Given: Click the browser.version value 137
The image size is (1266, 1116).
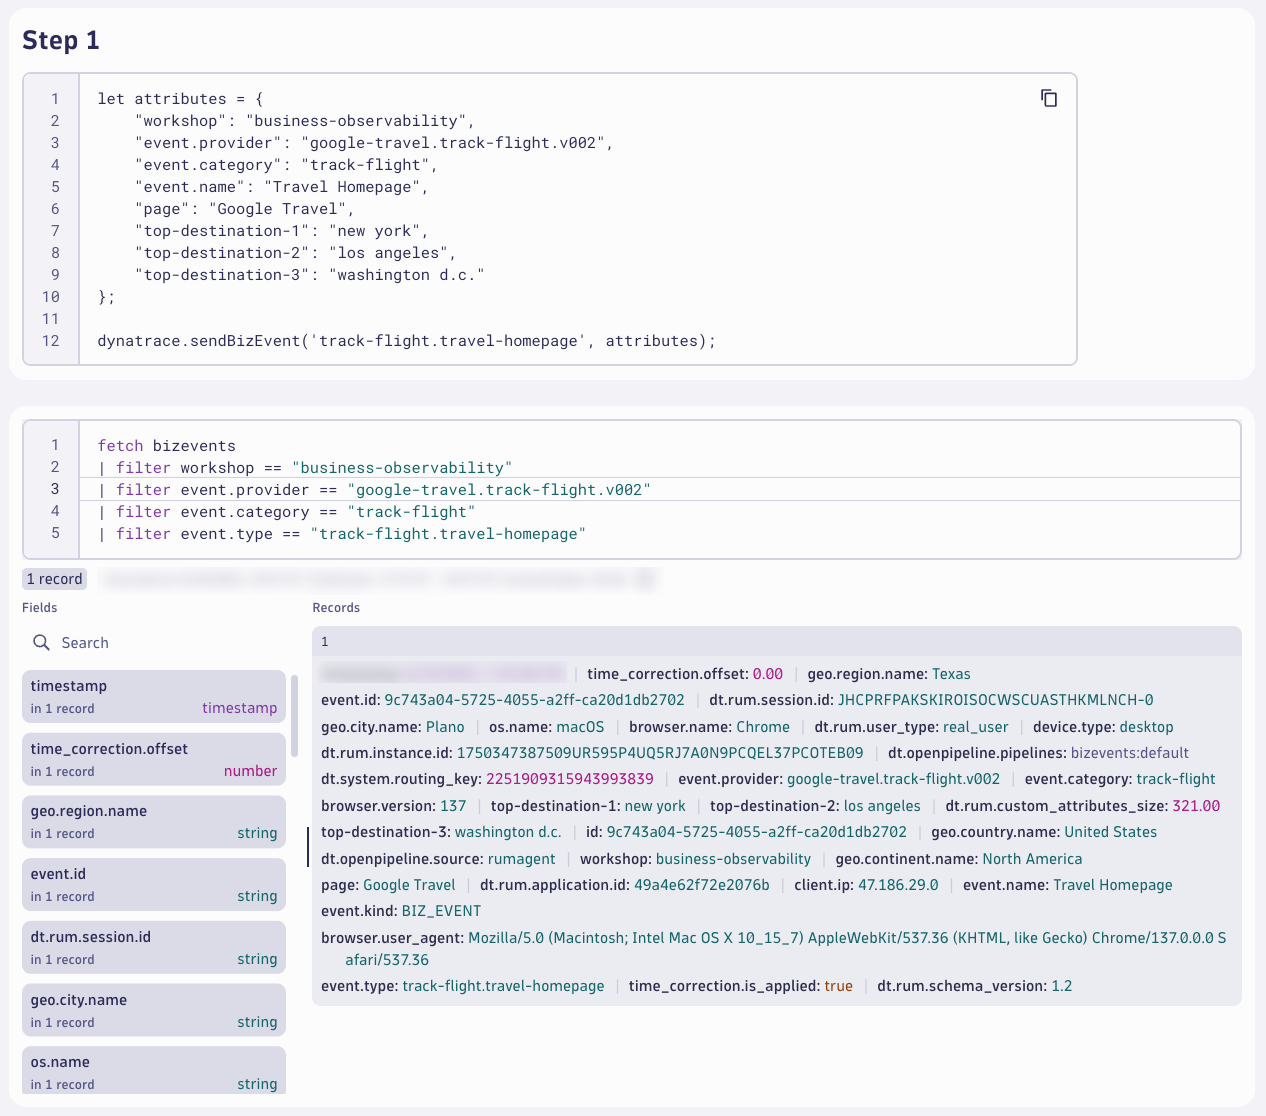Looking at the screenshot, I should coord(453,806).
